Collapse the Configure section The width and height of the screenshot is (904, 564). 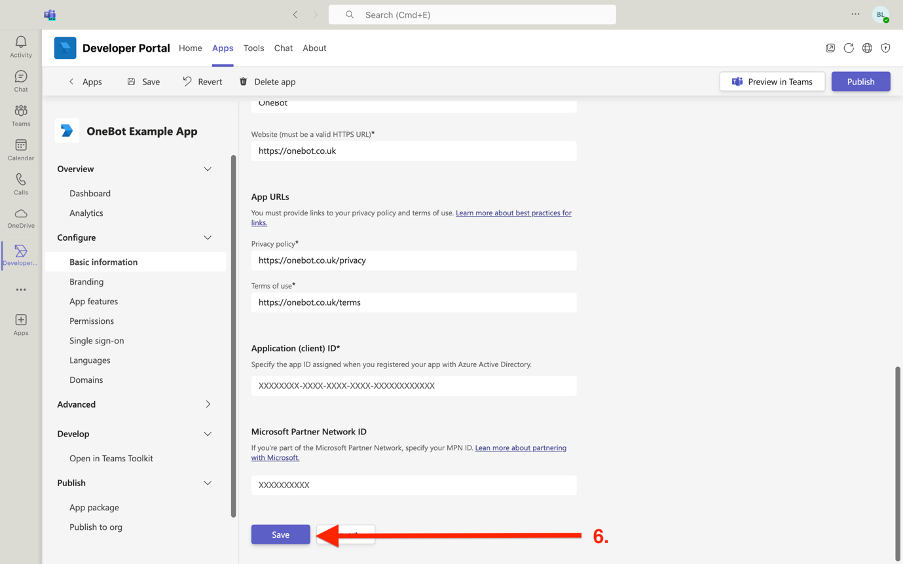pos(208,238)
